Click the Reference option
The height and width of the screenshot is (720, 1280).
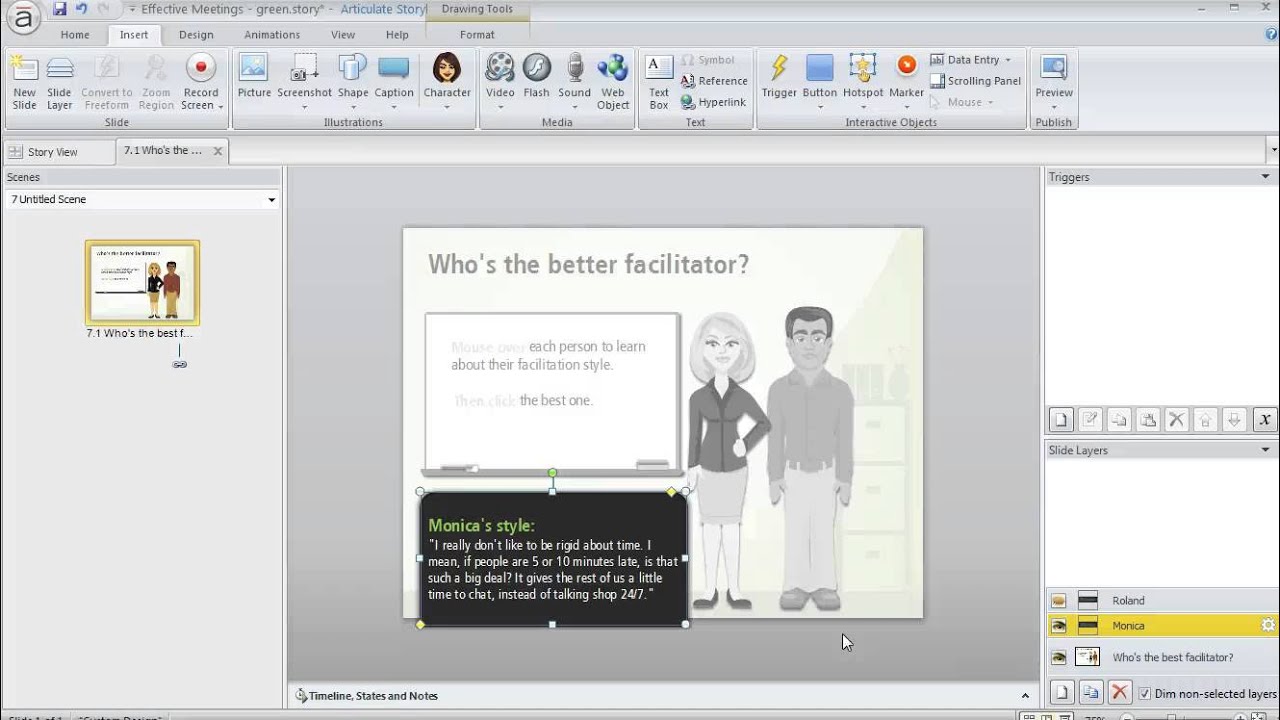coord(714,81)
